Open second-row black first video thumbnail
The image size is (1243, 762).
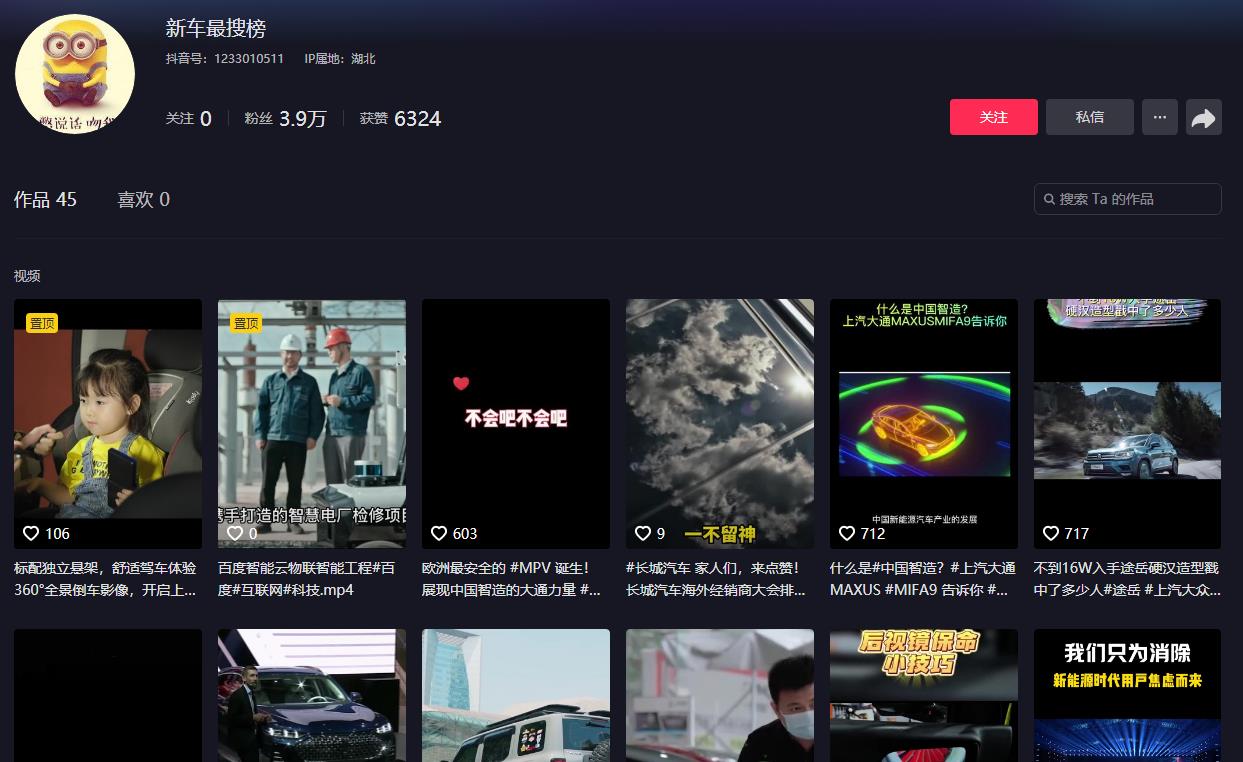pos(108,695)
